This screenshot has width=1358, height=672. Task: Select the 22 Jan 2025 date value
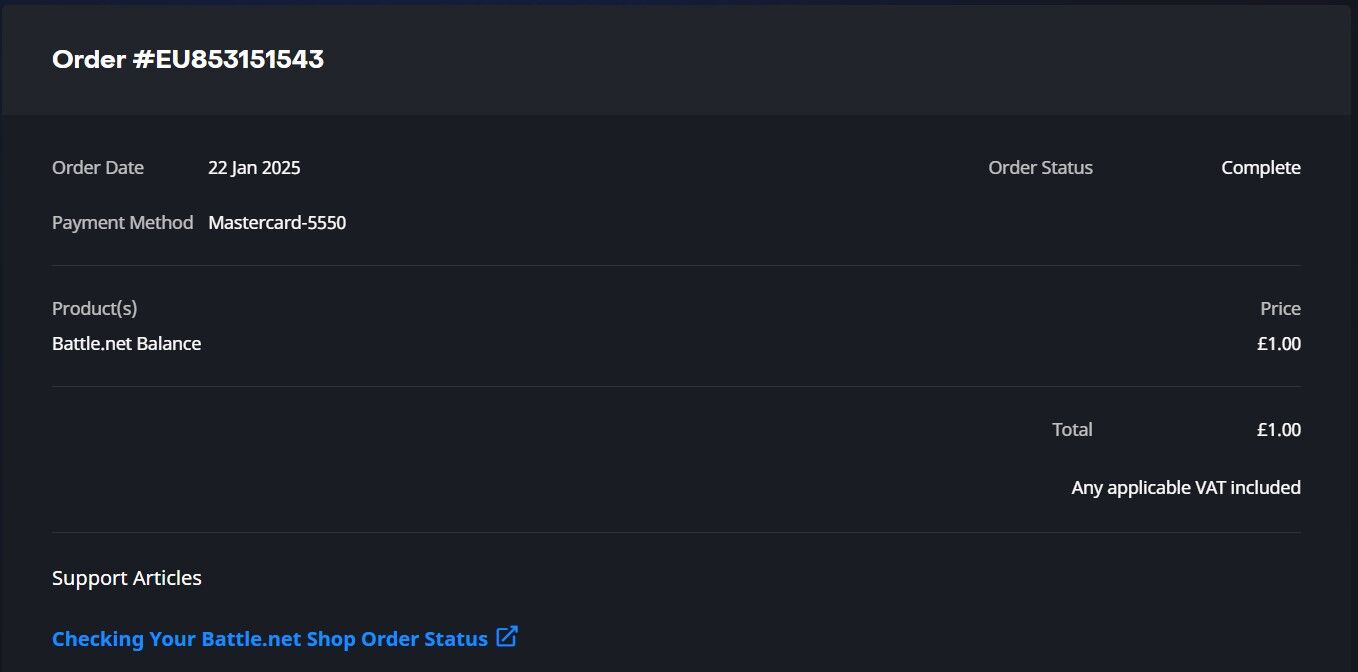click(x=254, y=168)
